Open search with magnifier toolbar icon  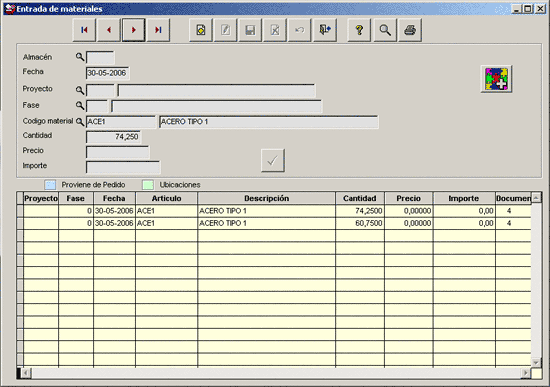tap(385, 30)
